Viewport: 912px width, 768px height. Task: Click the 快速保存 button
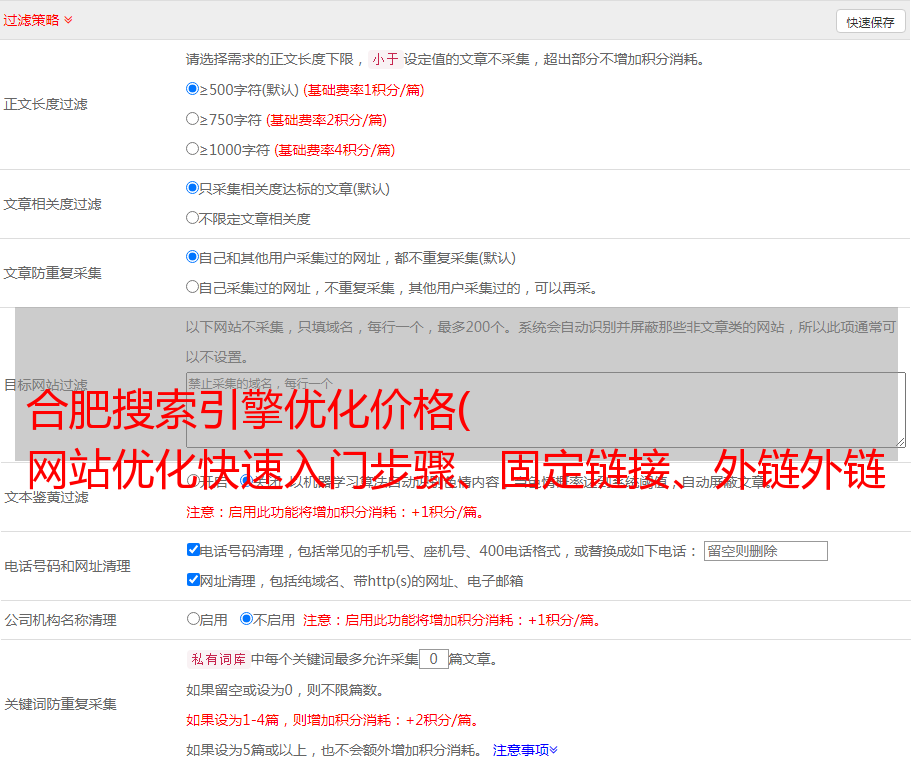pyautogui.click(x=870, y=22)
